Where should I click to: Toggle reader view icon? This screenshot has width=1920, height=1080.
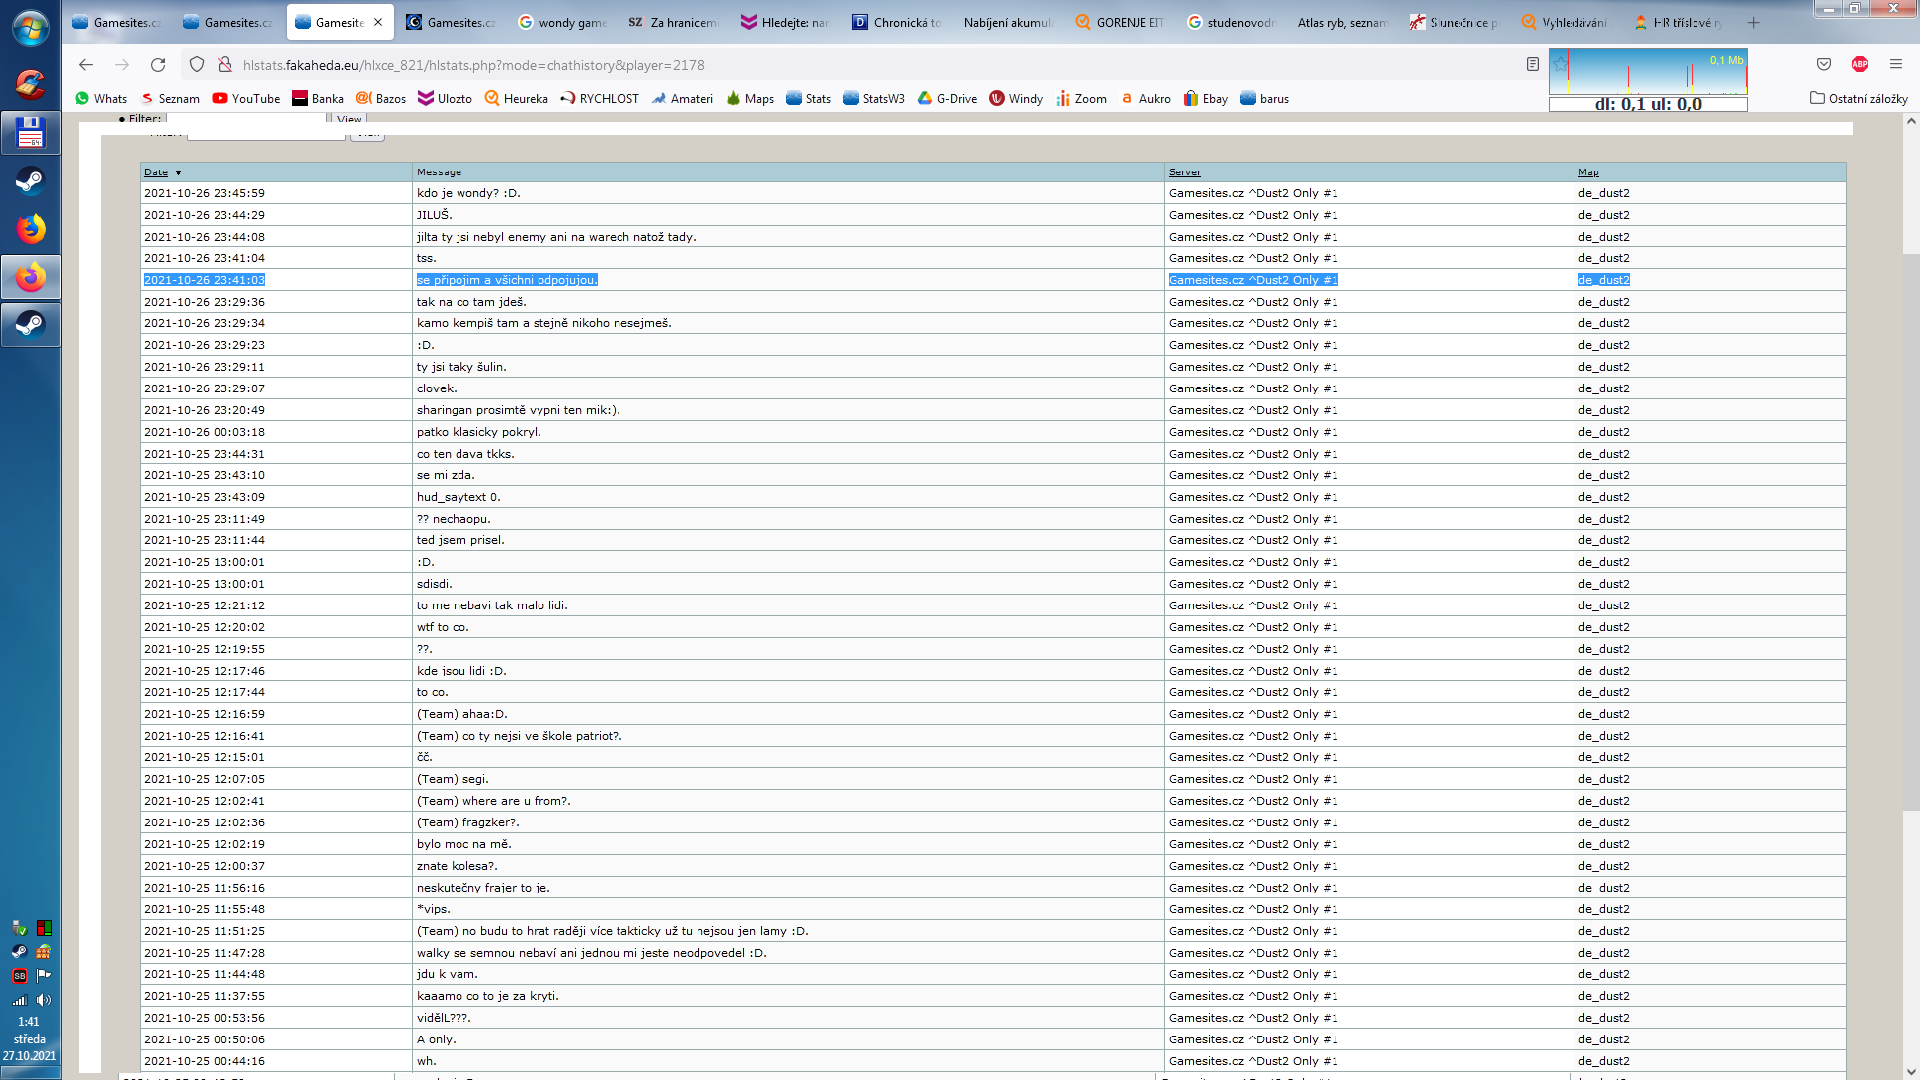1533,64
